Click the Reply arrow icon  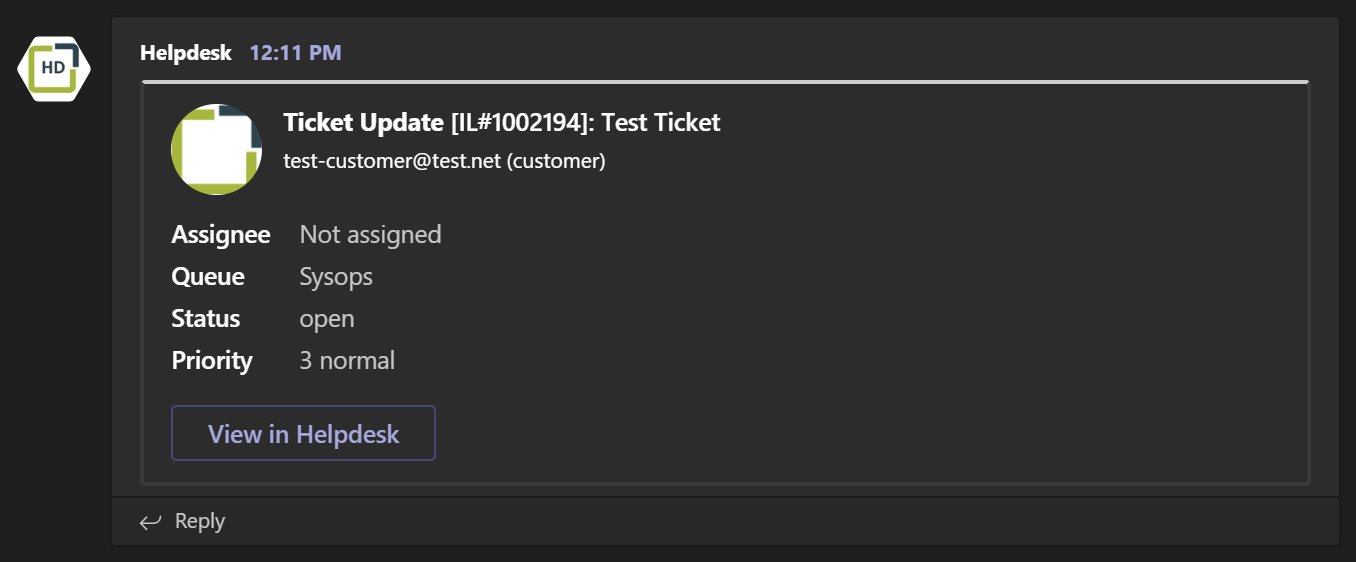click(150, 521)
